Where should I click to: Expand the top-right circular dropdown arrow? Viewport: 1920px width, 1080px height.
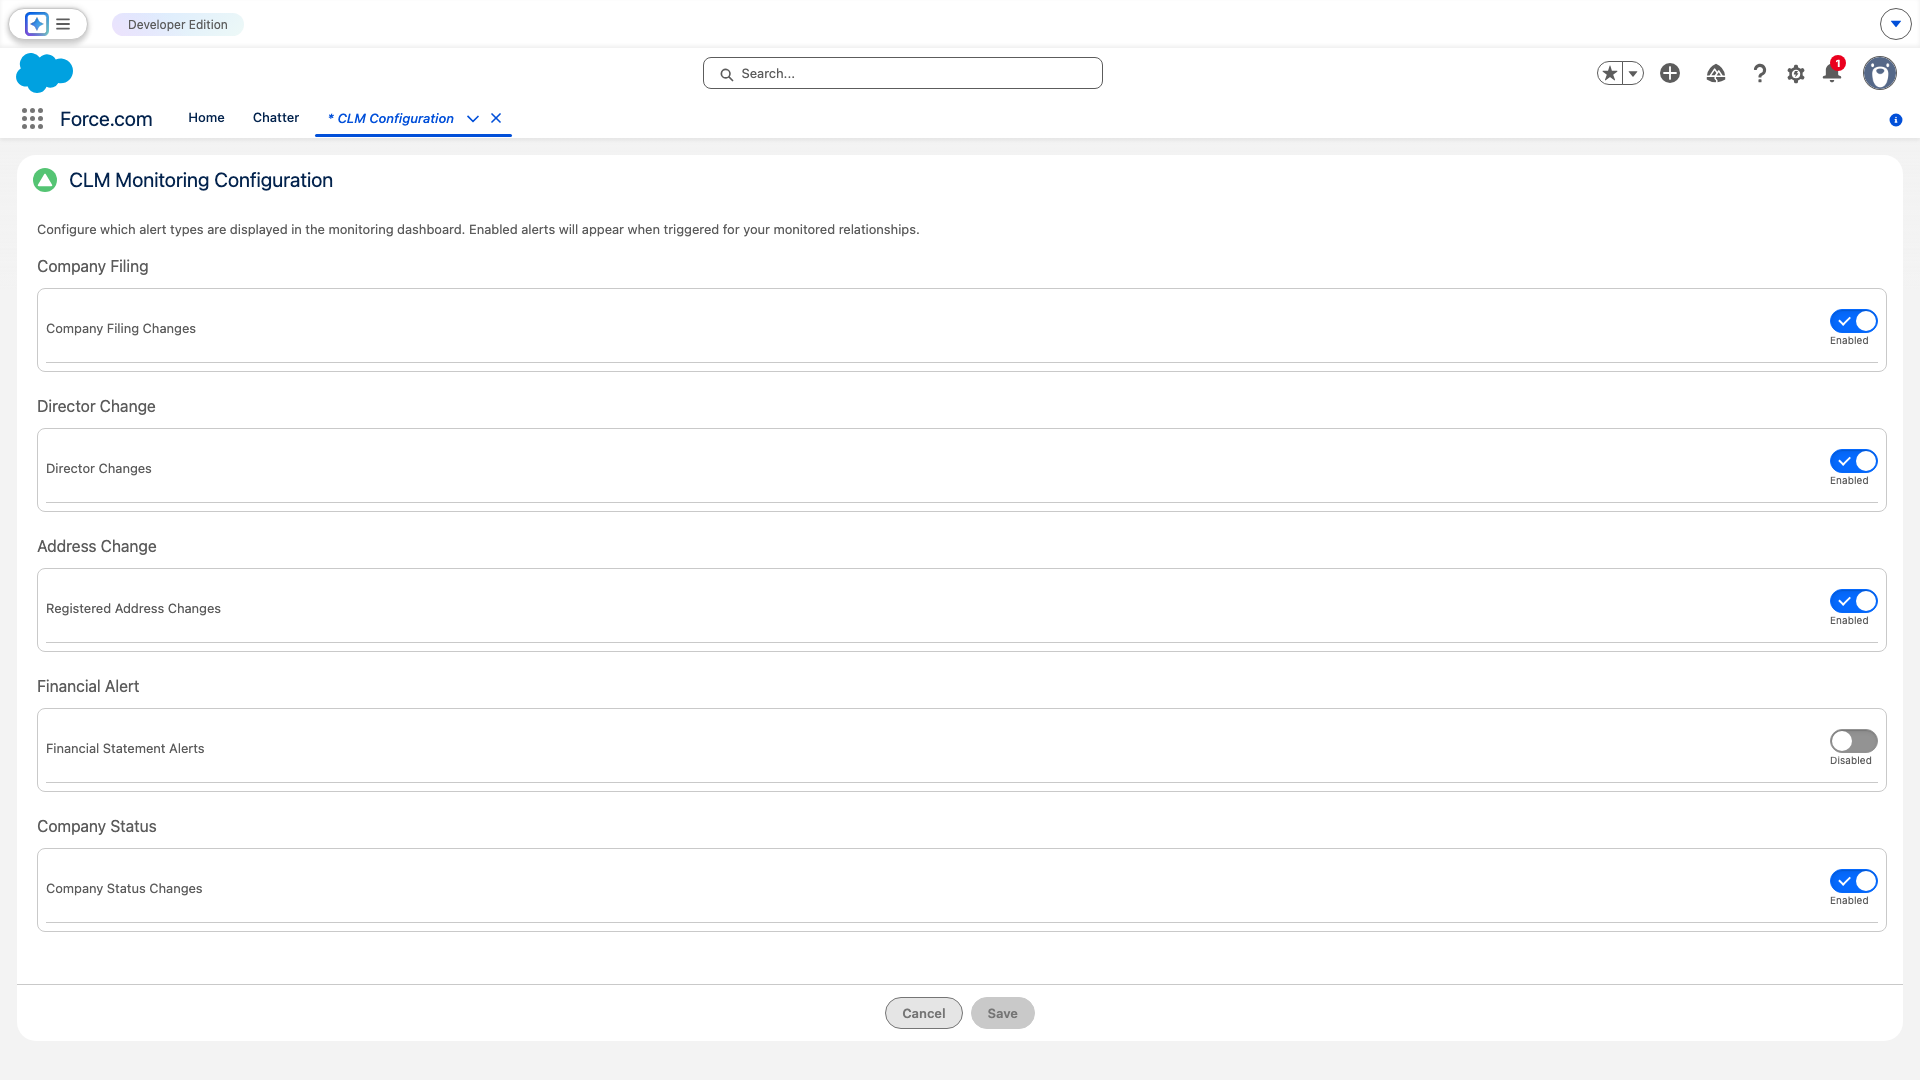click(x=1895, y=23)
